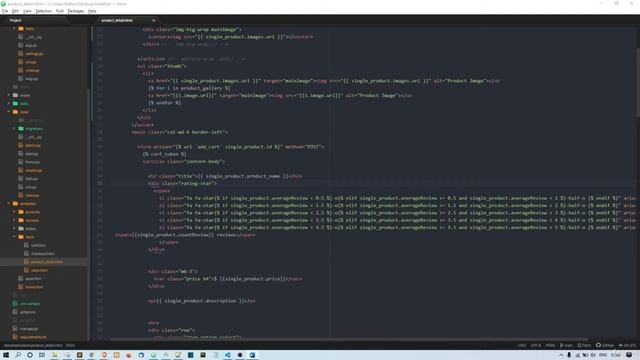Click the .gitignore file icon
The width and height of the screenshot is (640, 360).
point(15,312)
